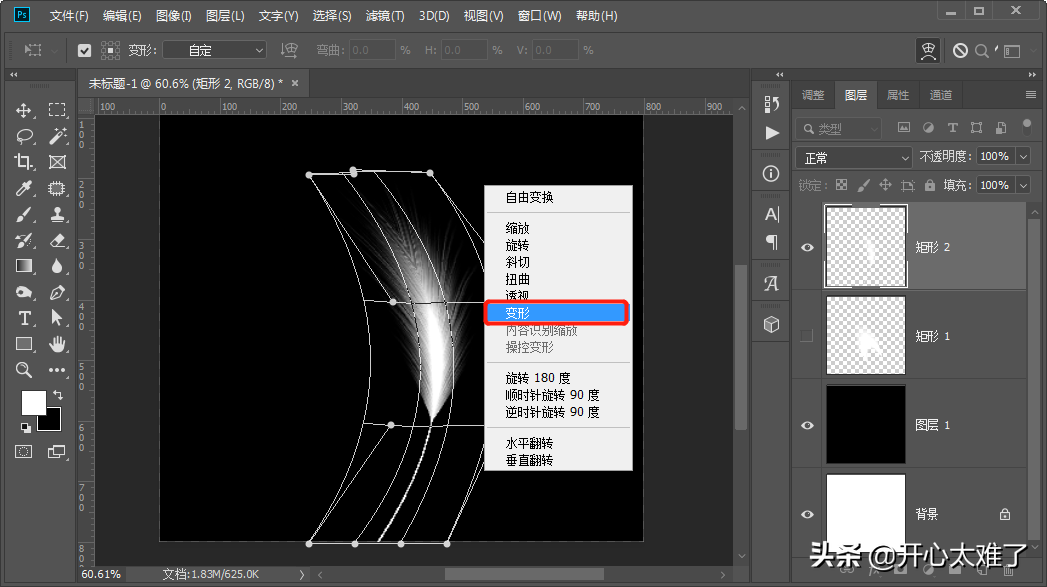The height and width of the screenshot is (587, 1047).
Task: Hide the 矩形 2 layer
Action: point(807,247)
